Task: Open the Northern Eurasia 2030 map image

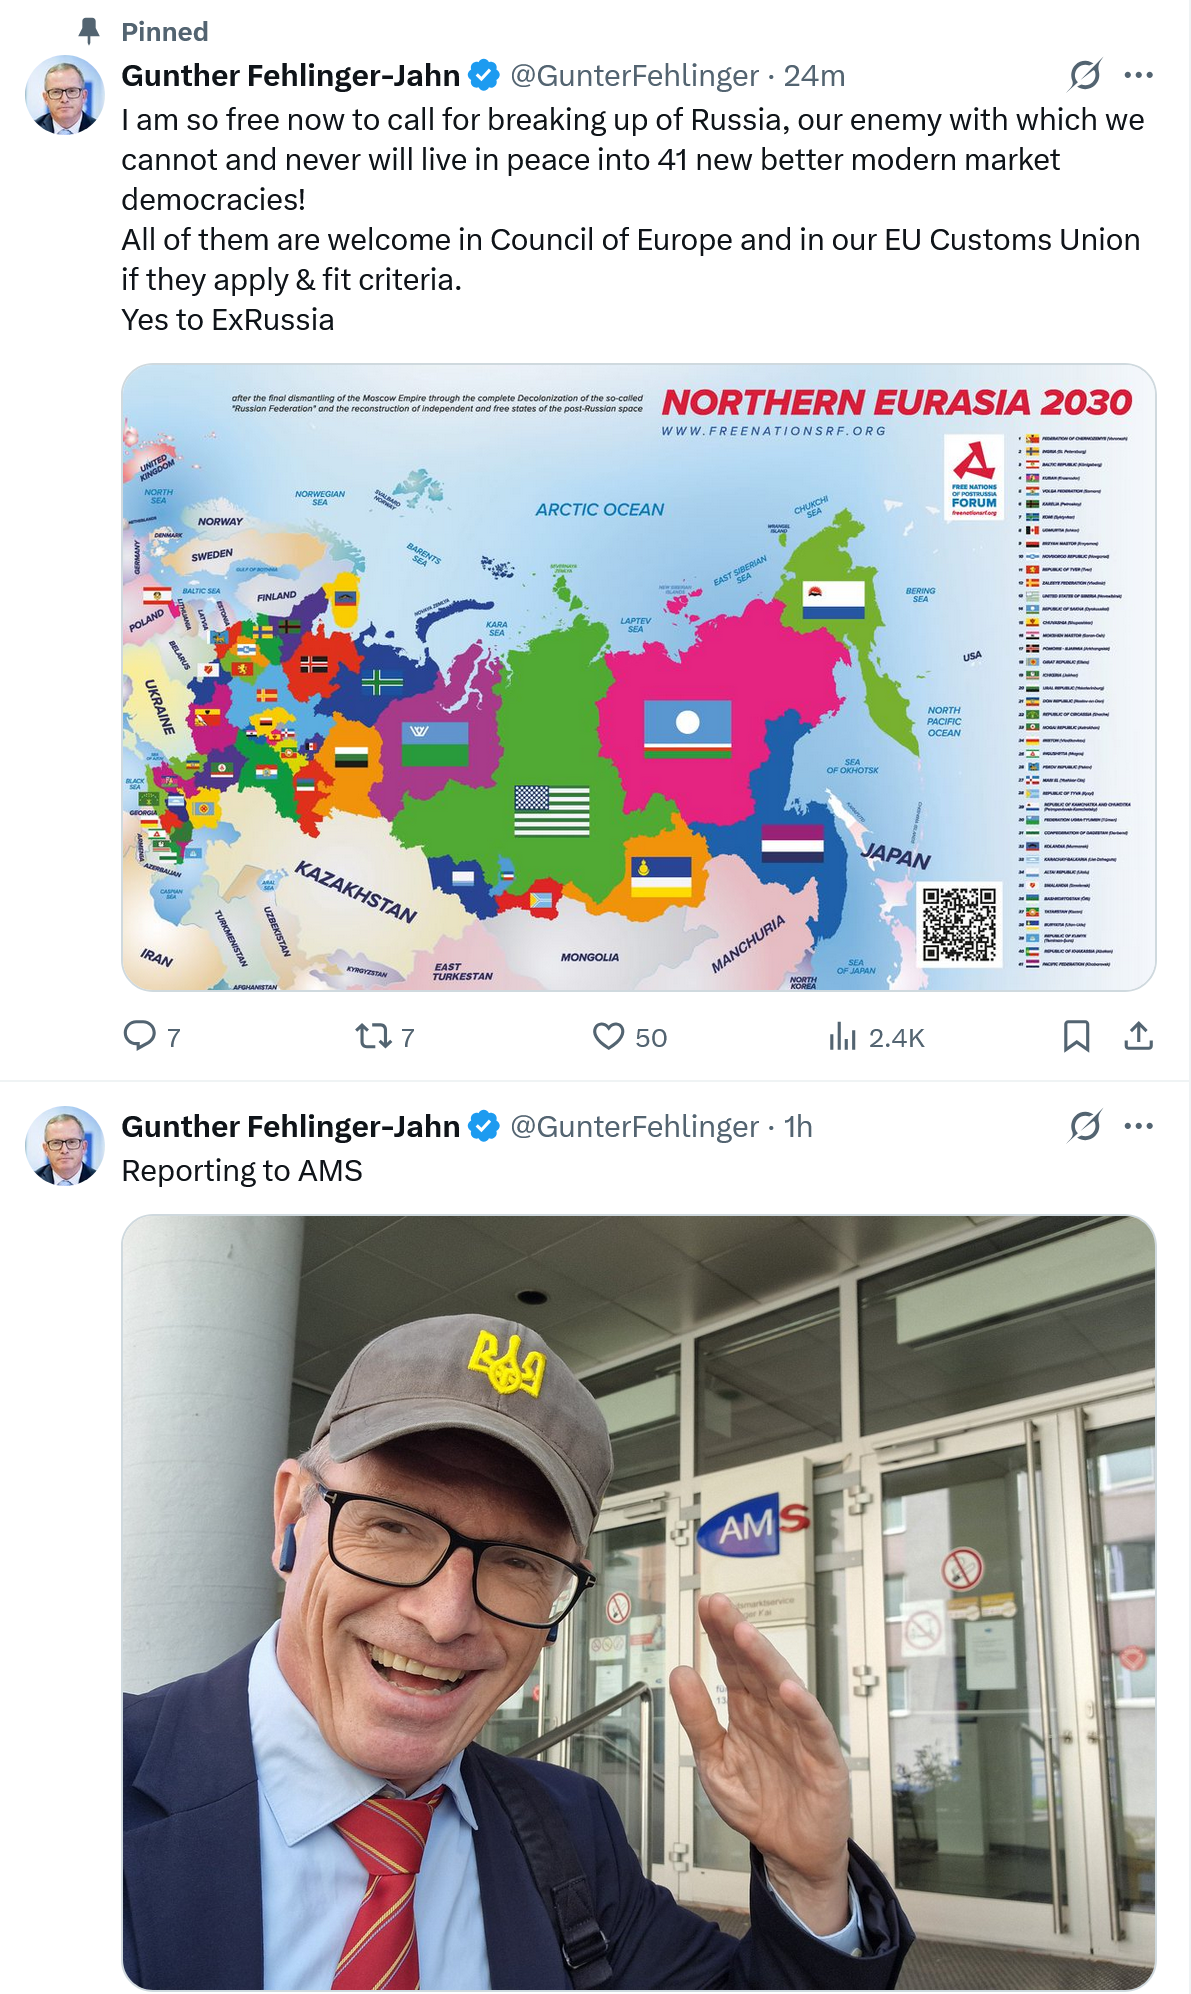Action: [x=638, y=677]
